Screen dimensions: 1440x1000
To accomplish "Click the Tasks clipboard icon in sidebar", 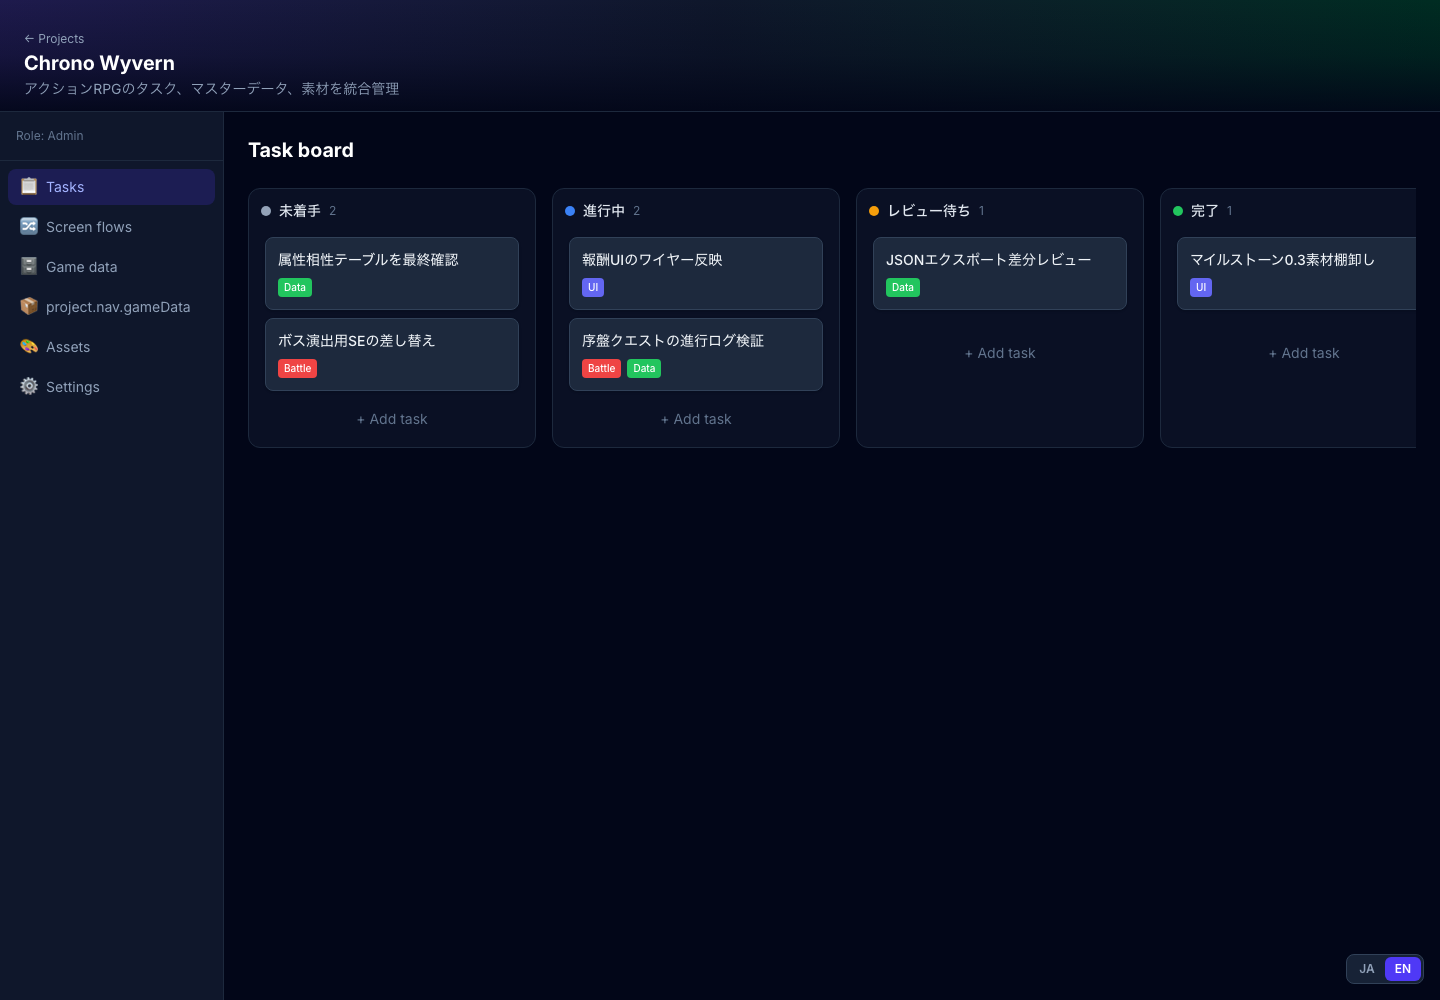I will point(29,186).
